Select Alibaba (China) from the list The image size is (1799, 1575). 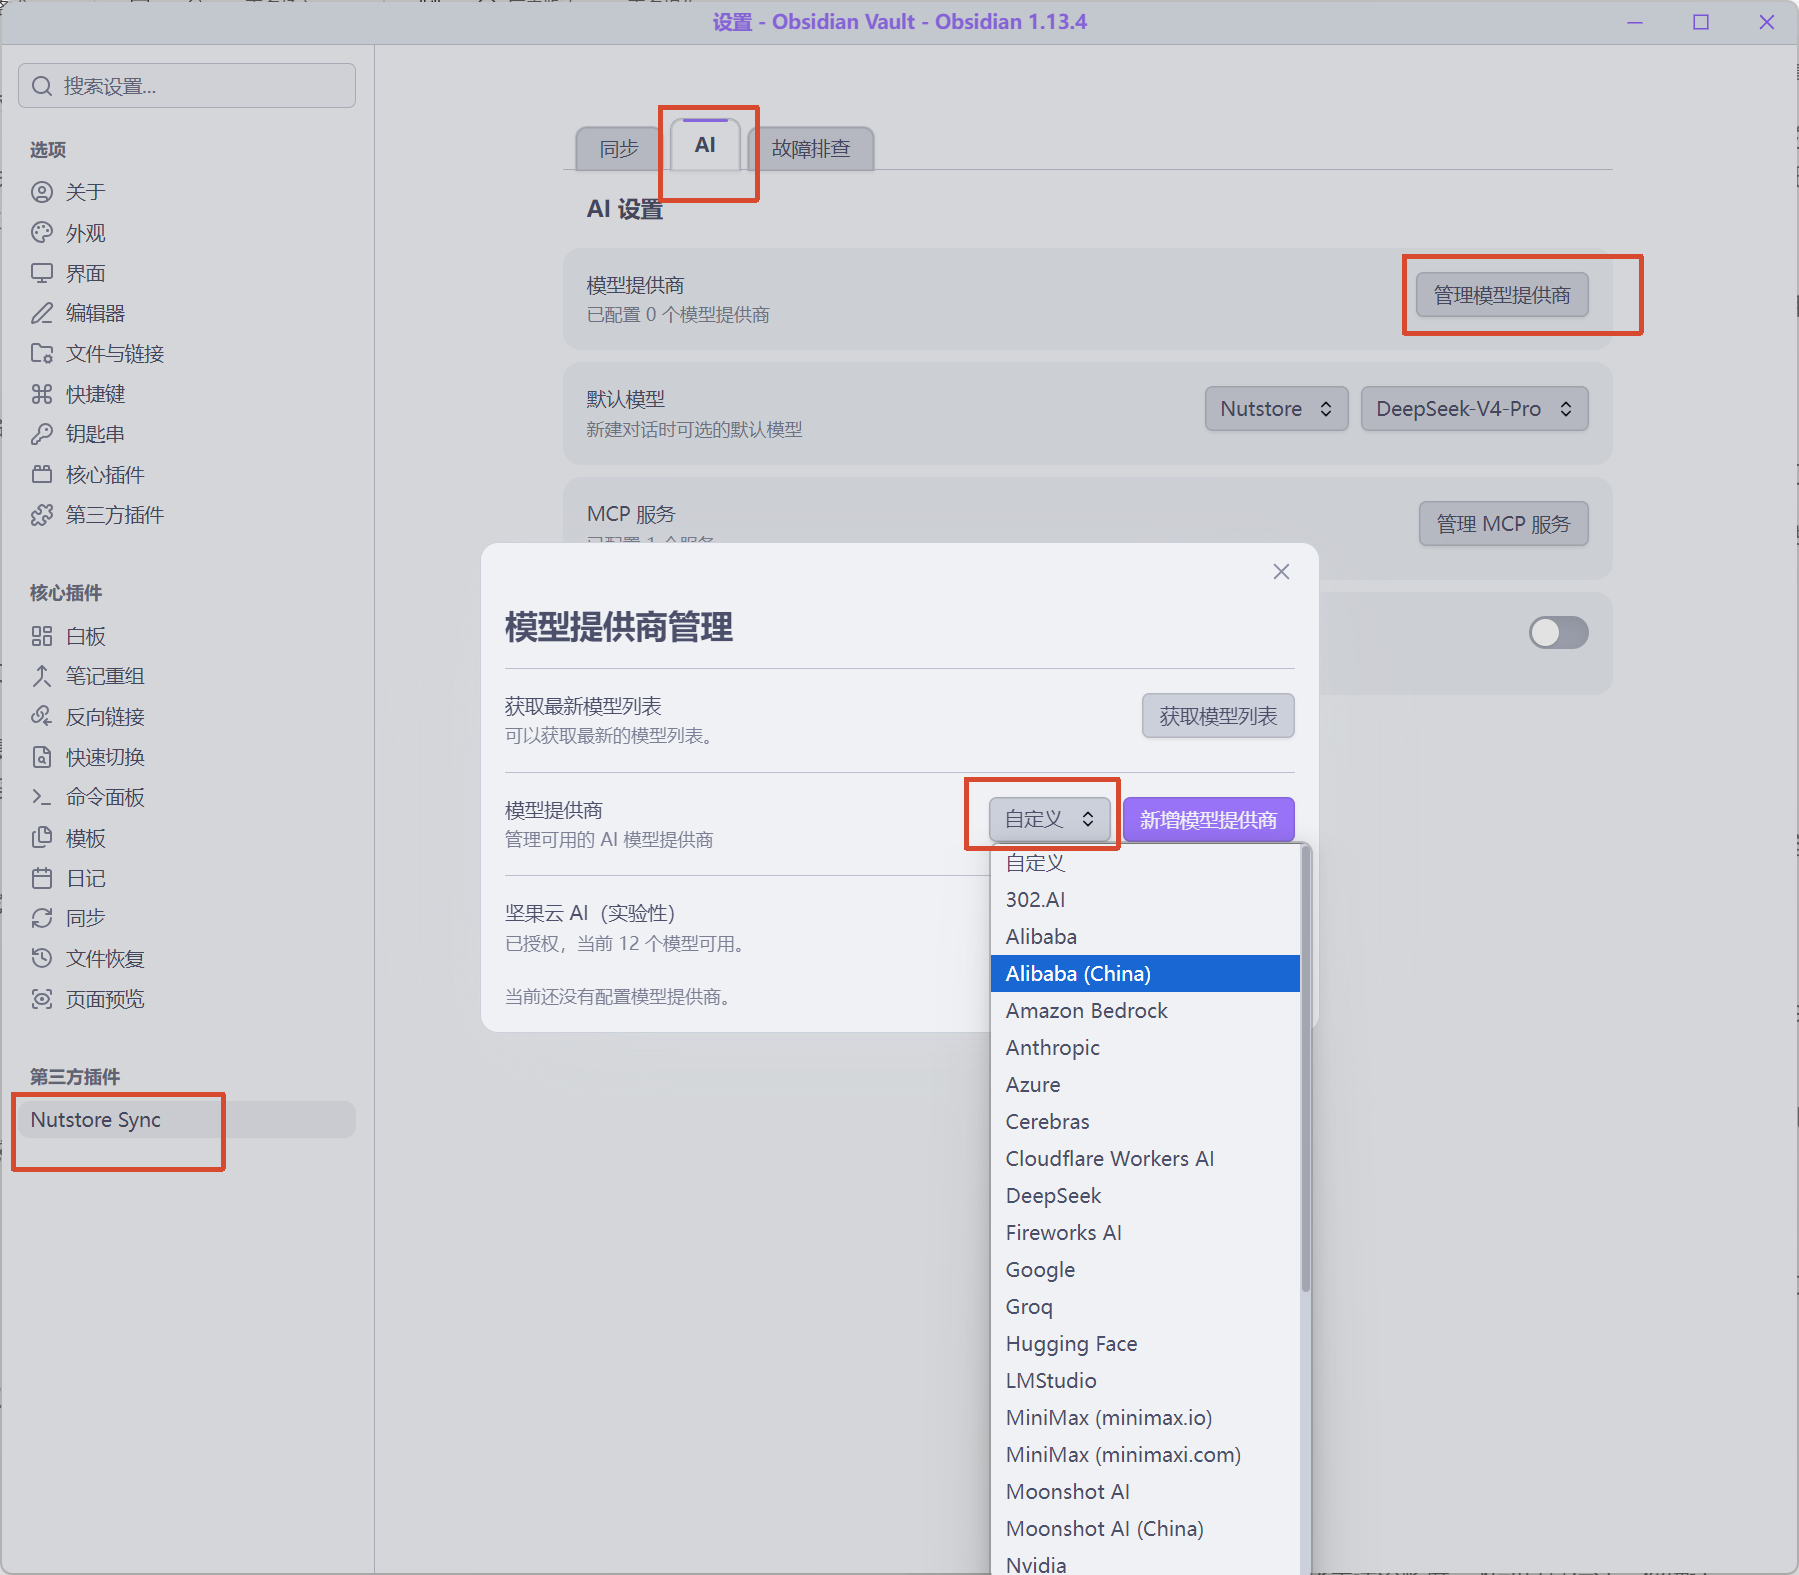pos(1145,974)
